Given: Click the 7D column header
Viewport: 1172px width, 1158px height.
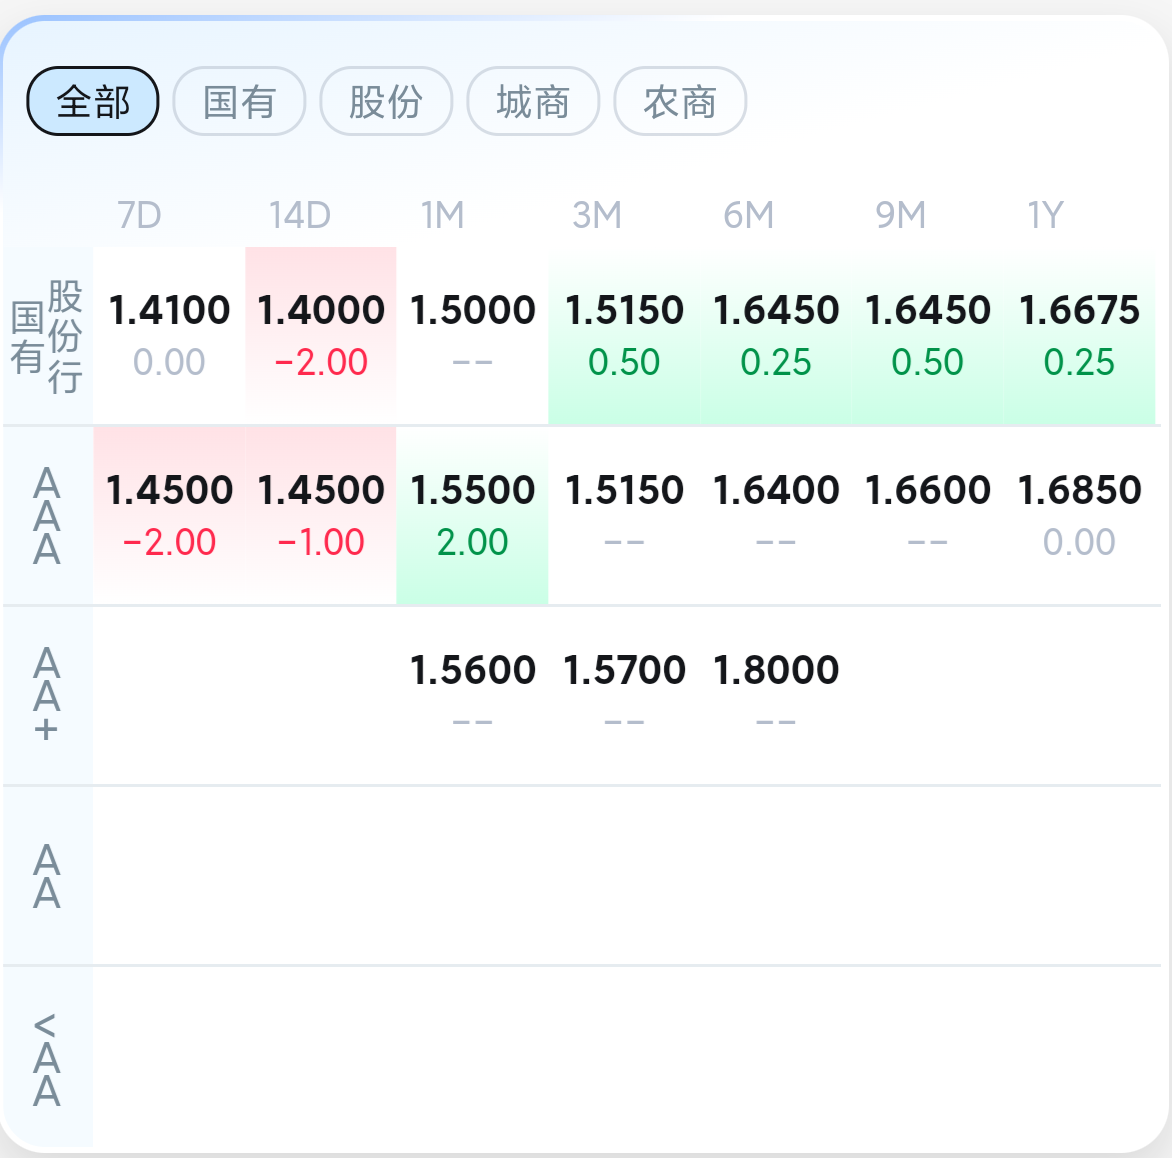Looking at the screenshot, I should (139, 215).
